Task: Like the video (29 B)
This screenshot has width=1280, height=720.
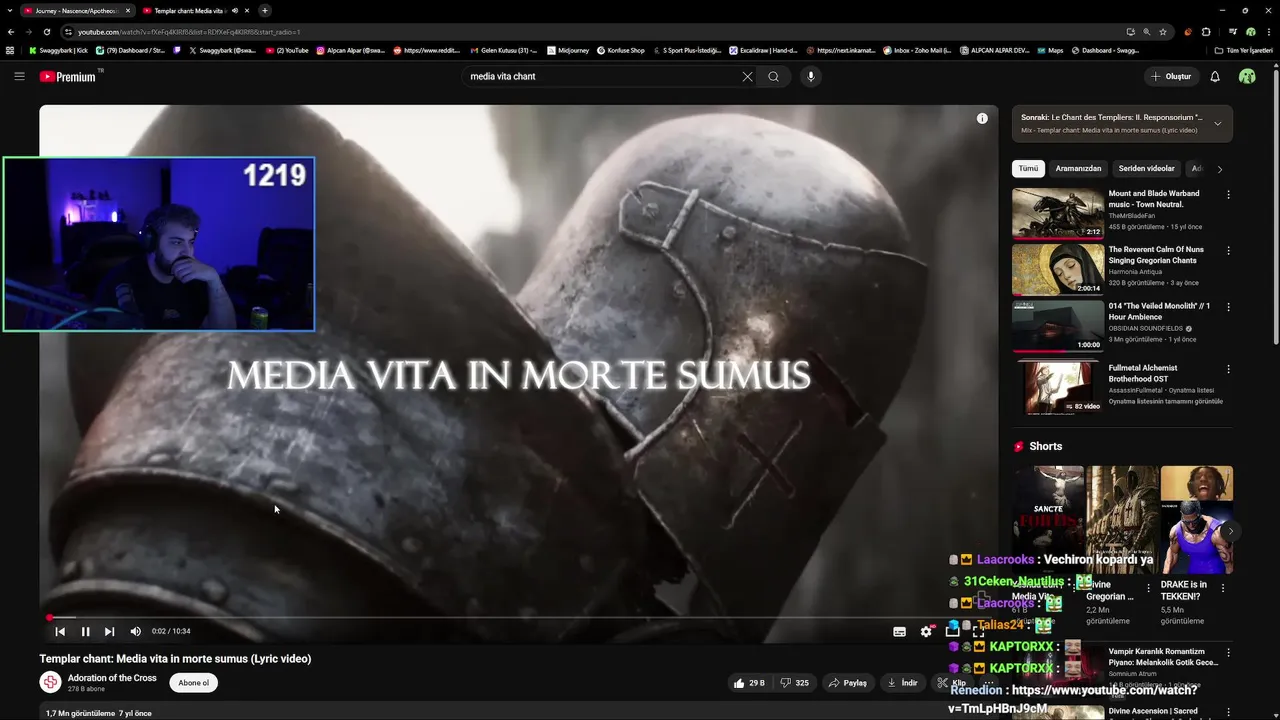Action: [x=750, y=683]
